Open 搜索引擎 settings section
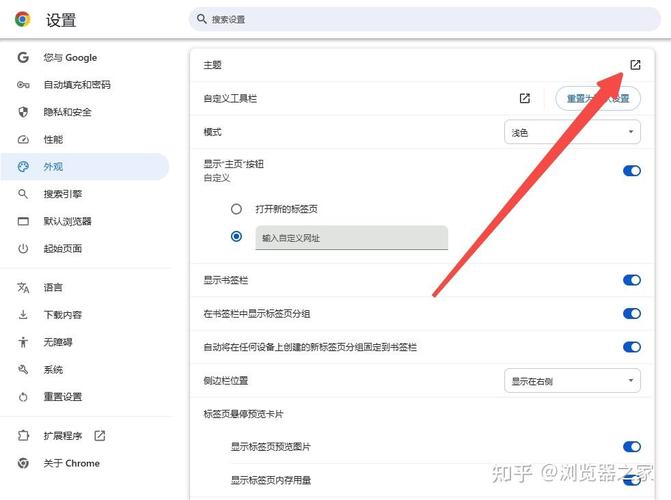 tap(86, 194)
